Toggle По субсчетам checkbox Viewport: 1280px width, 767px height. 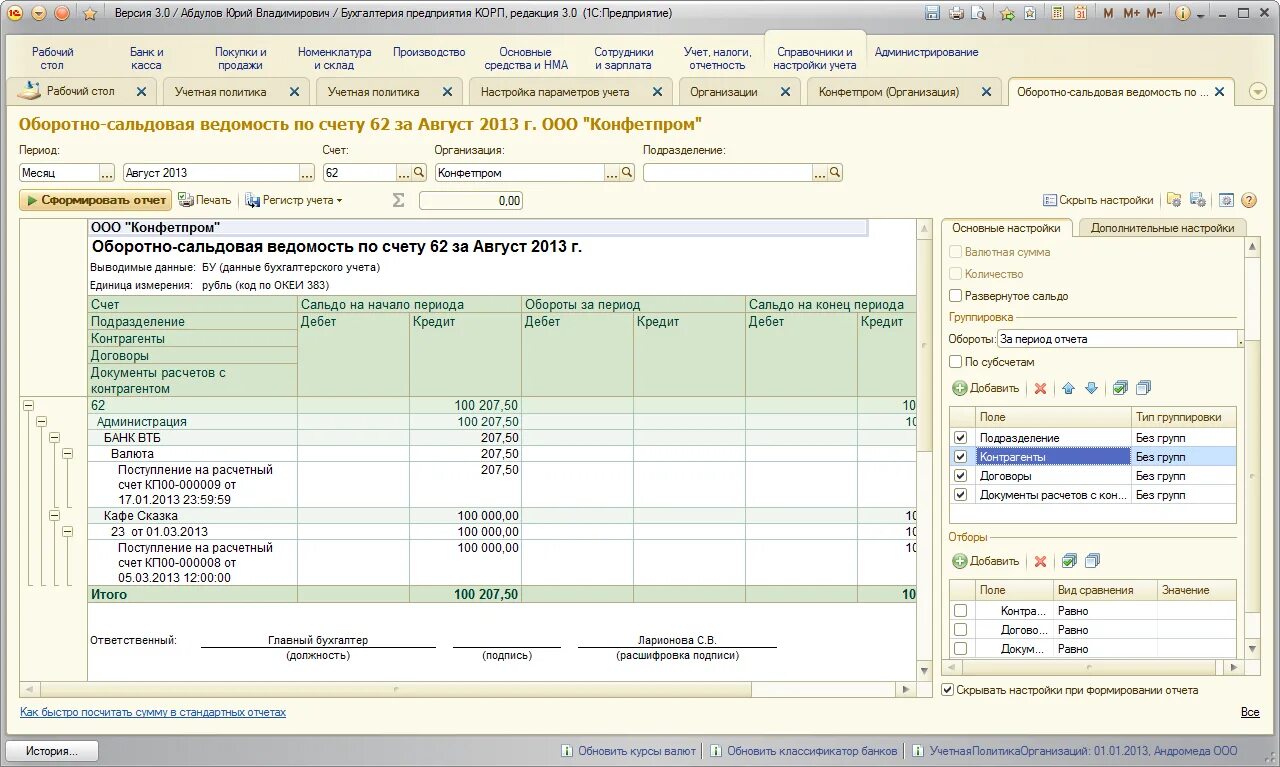tap(956, 362)
